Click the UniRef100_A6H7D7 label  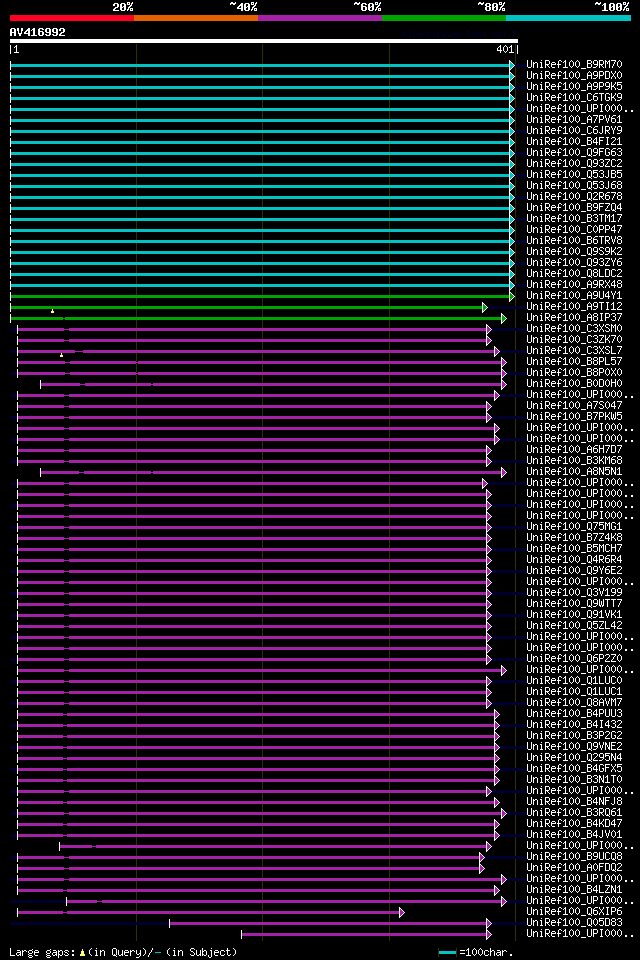coord(574,450)
